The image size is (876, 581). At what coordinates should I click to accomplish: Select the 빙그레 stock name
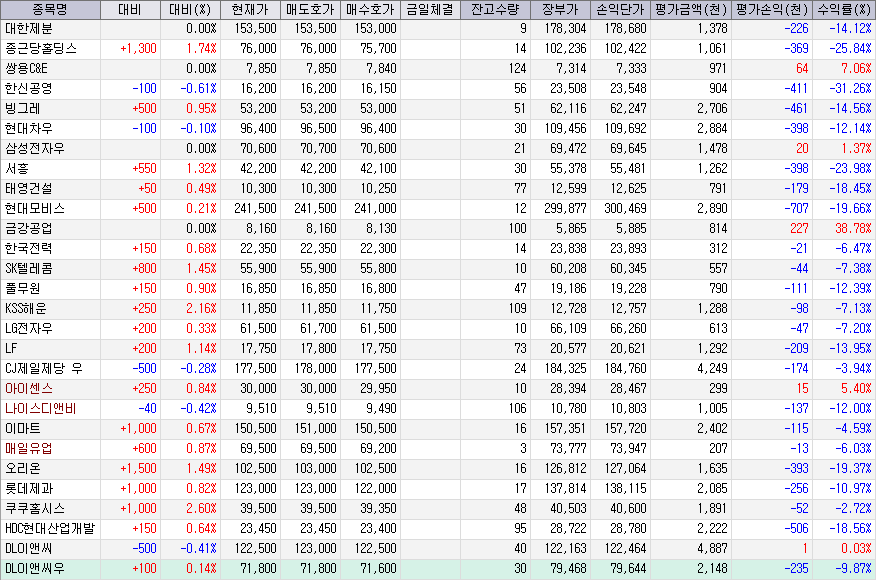click(22, 108)
